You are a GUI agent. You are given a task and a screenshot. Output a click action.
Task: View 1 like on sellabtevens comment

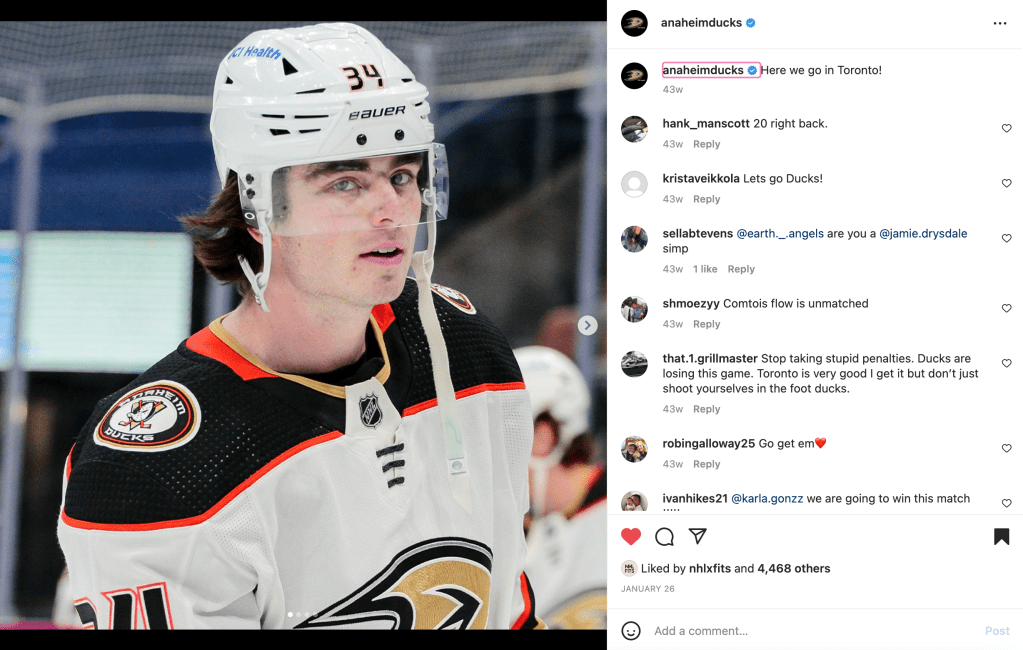pos(705,269)
